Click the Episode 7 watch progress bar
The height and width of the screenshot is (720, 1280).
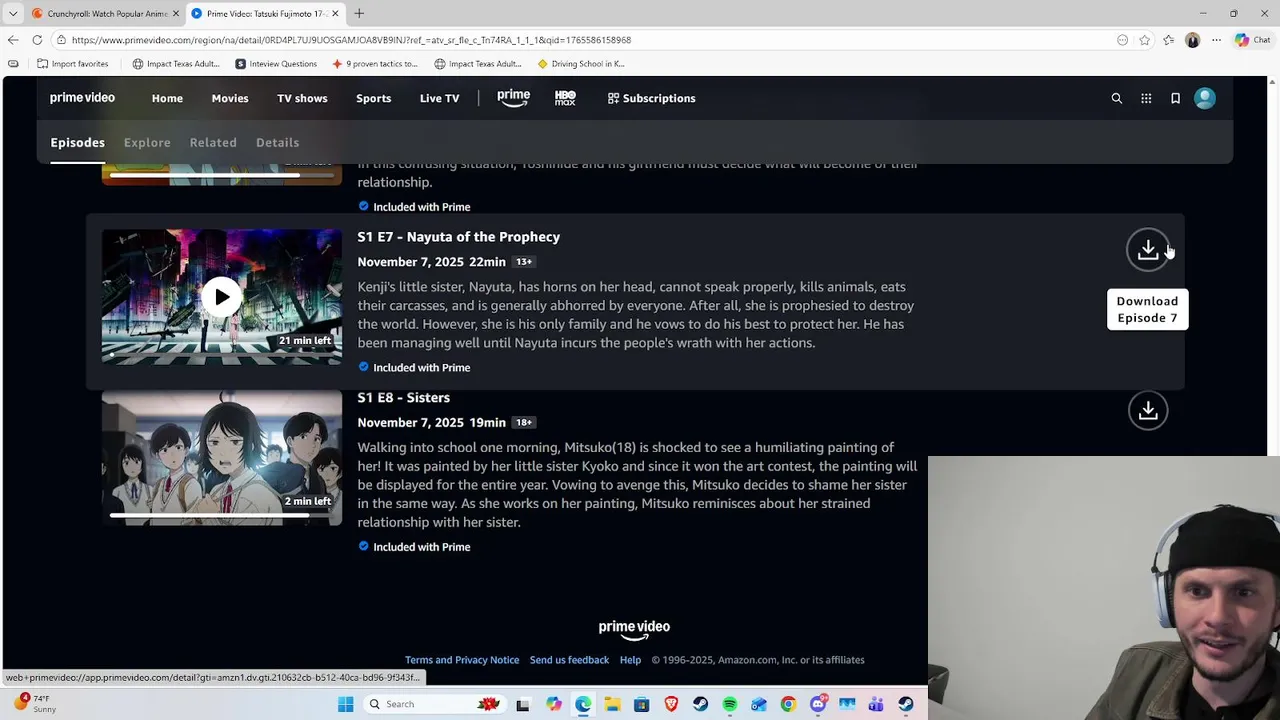coord(221,354)
